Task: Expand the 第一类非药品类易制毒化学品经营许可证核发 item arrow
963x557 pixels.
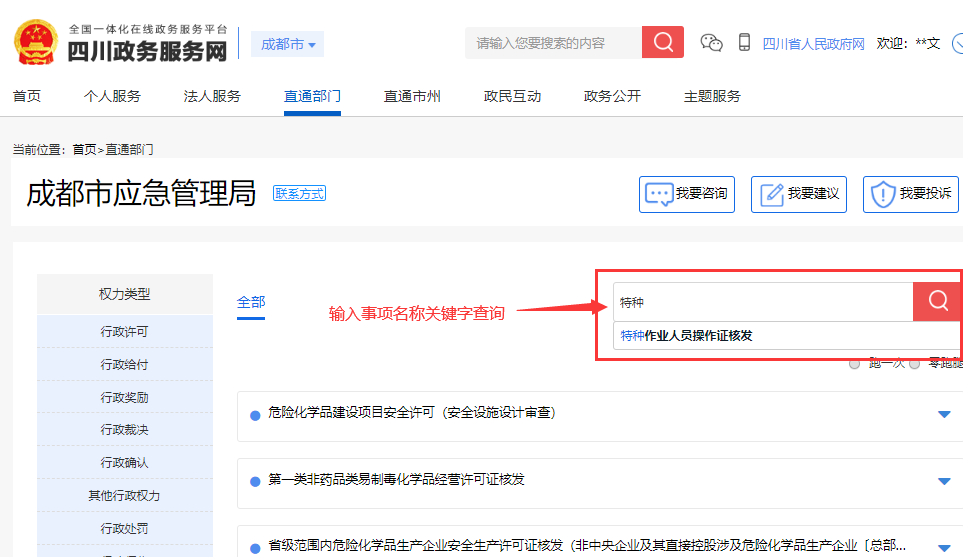Action: point(944,480)
